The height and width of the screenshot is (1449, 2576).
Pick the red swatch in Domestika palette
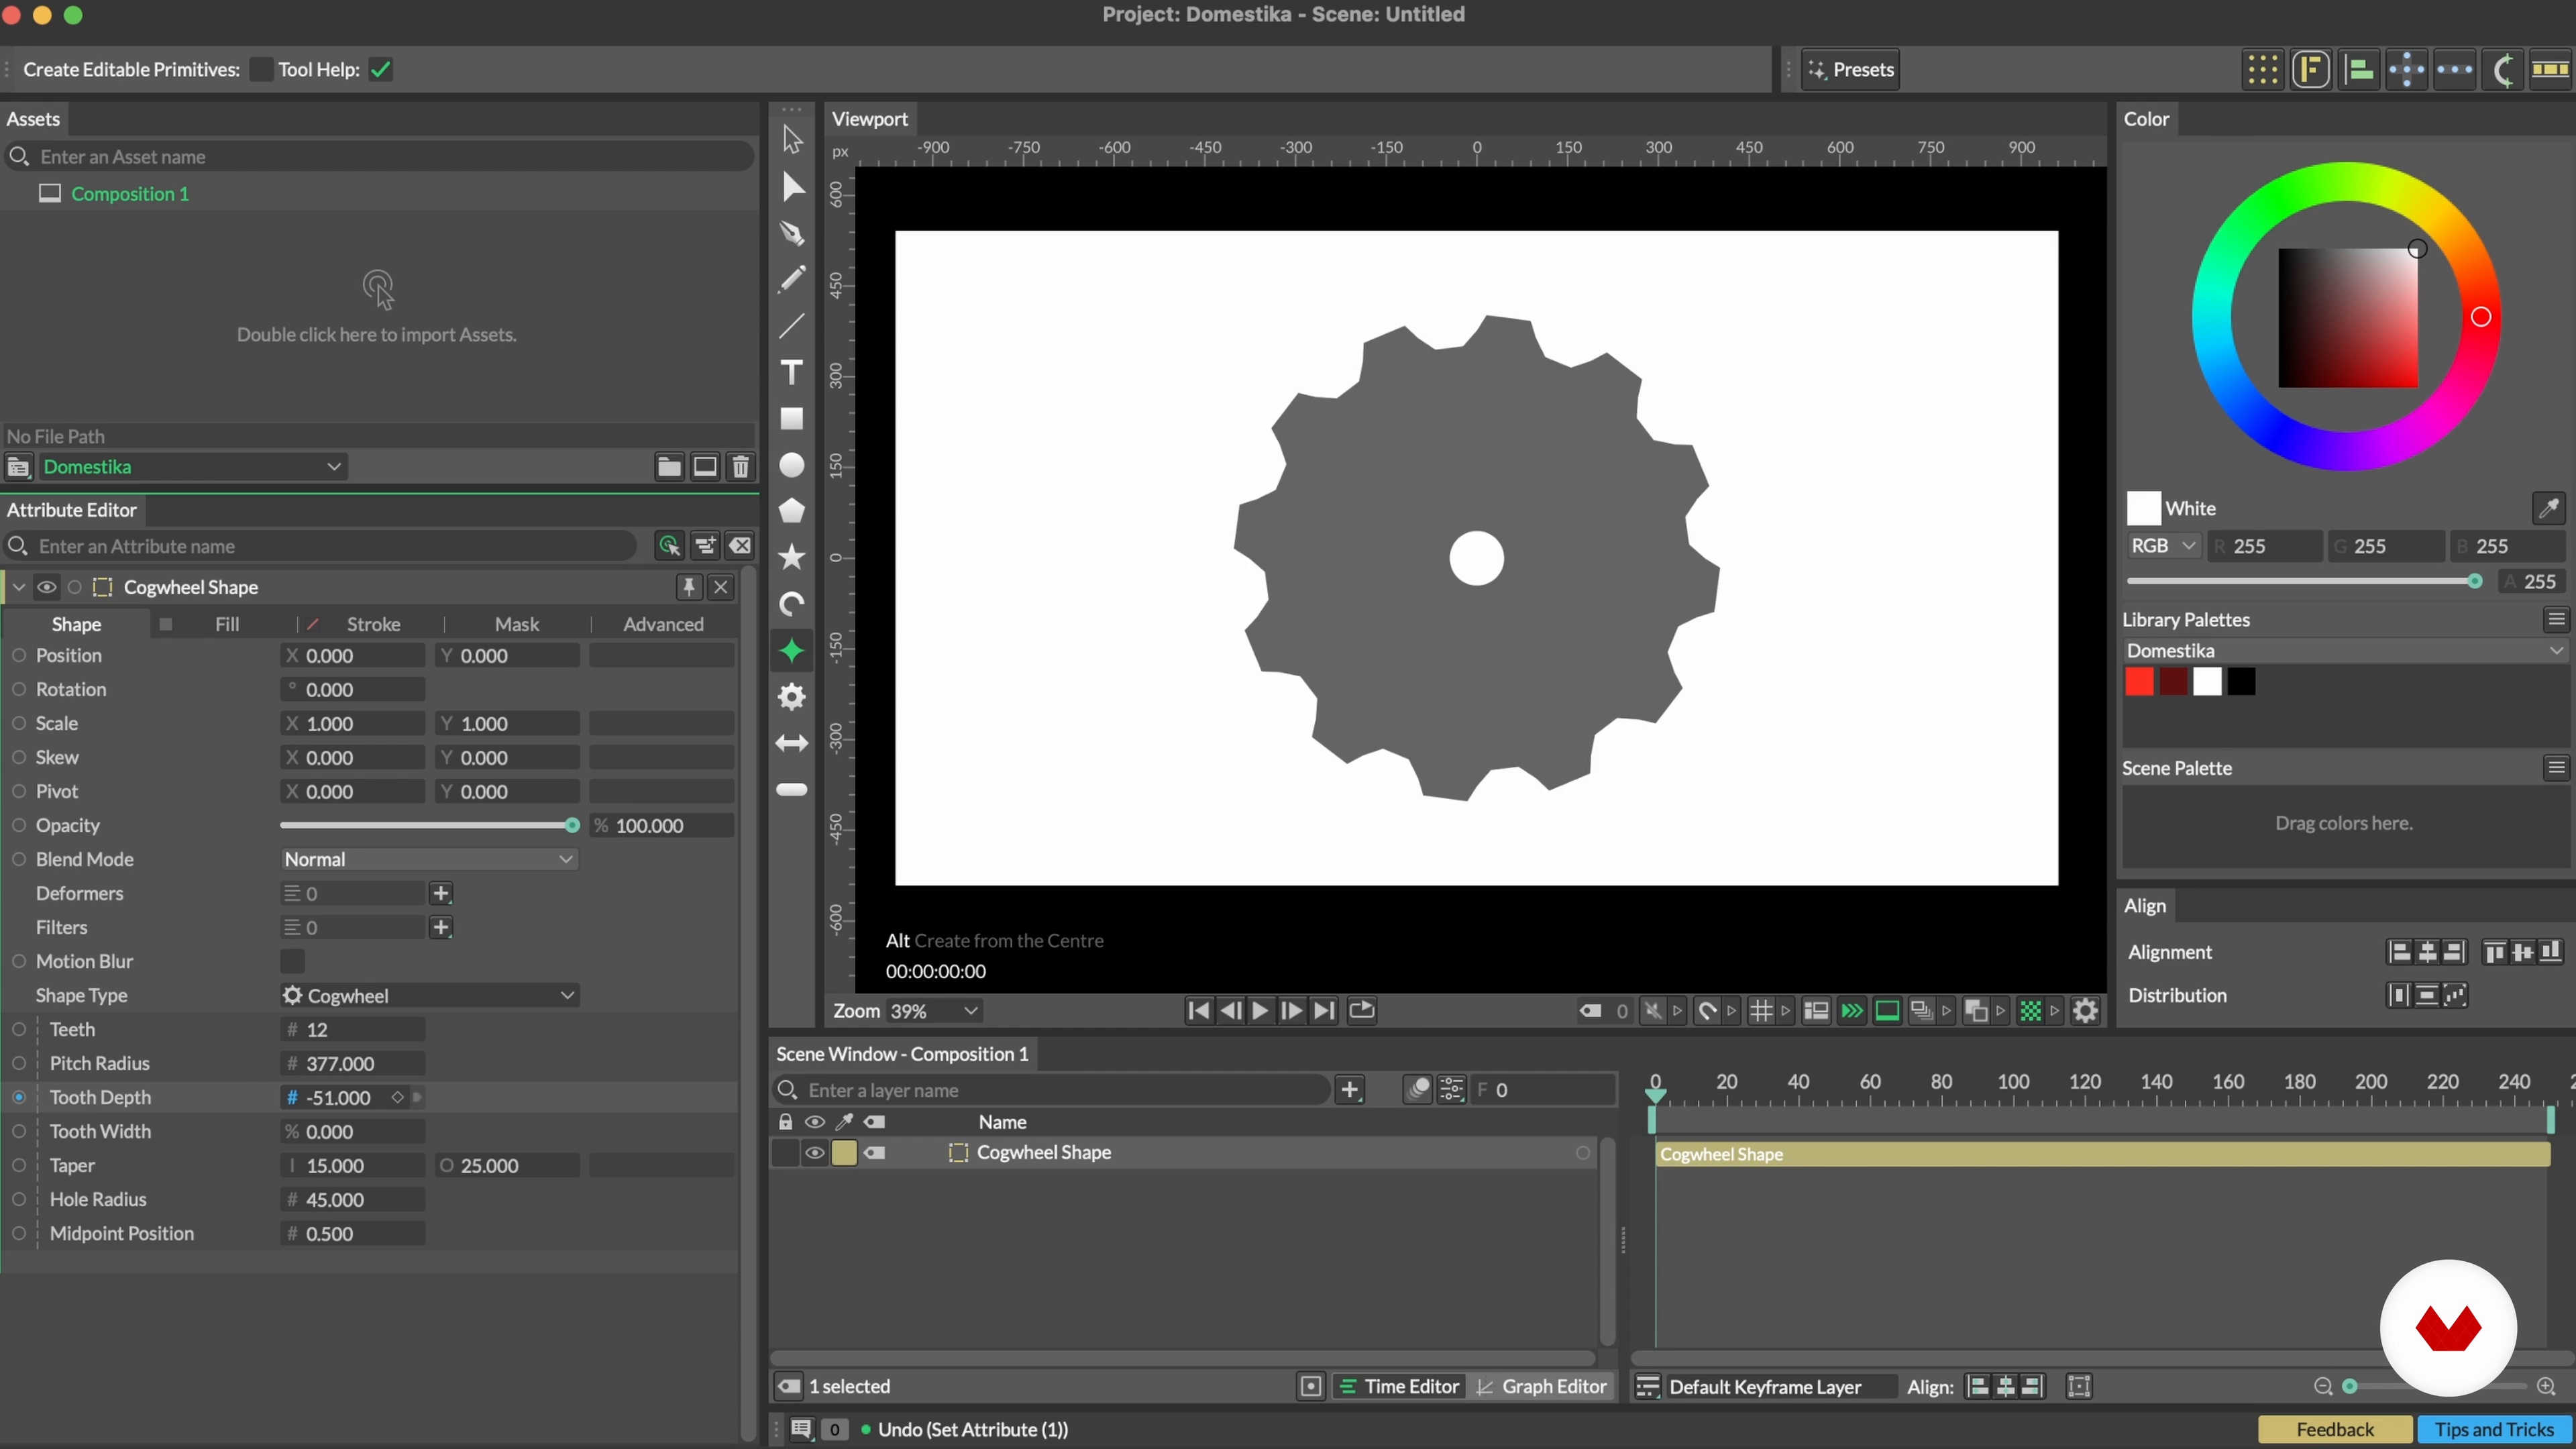2139,682
